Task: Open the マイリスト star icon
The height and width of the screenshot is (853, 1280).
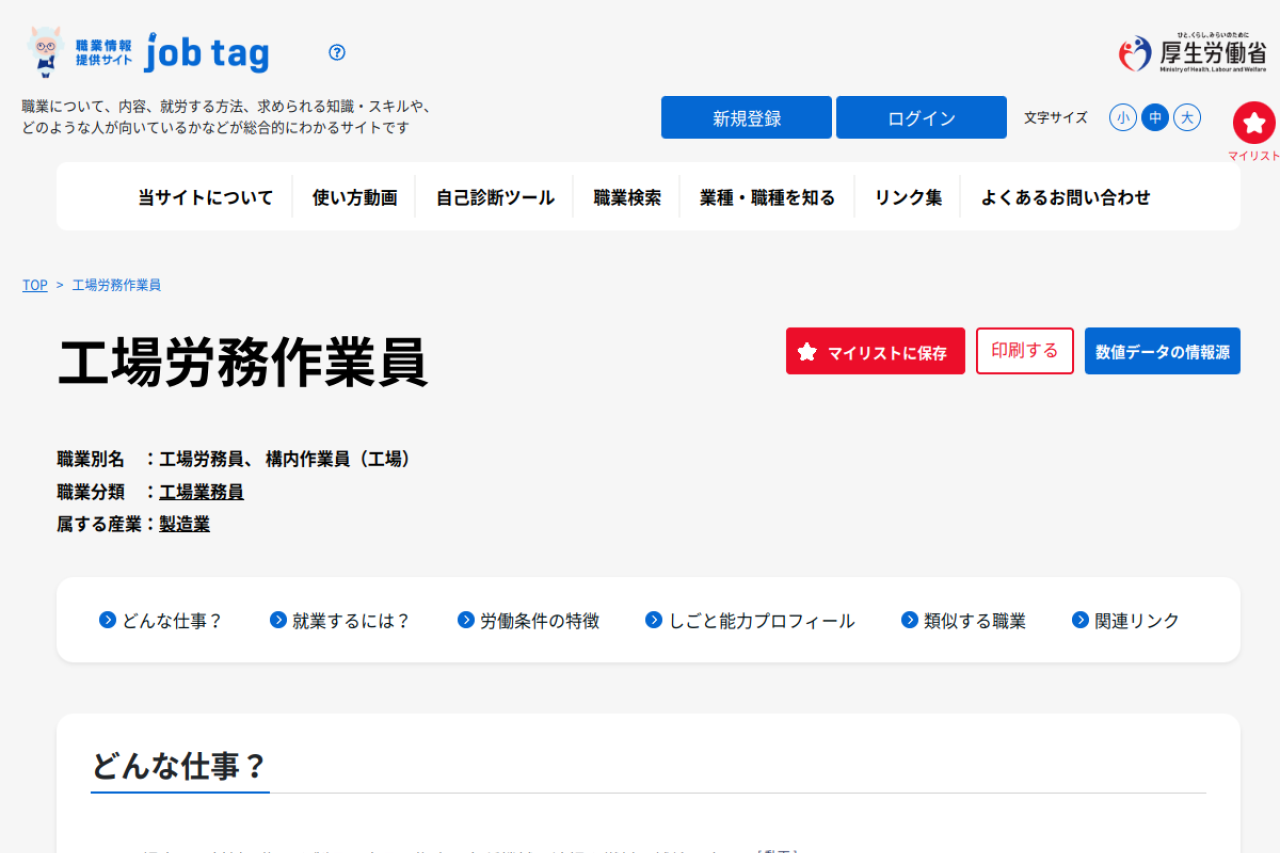Action: (1254, 123)
